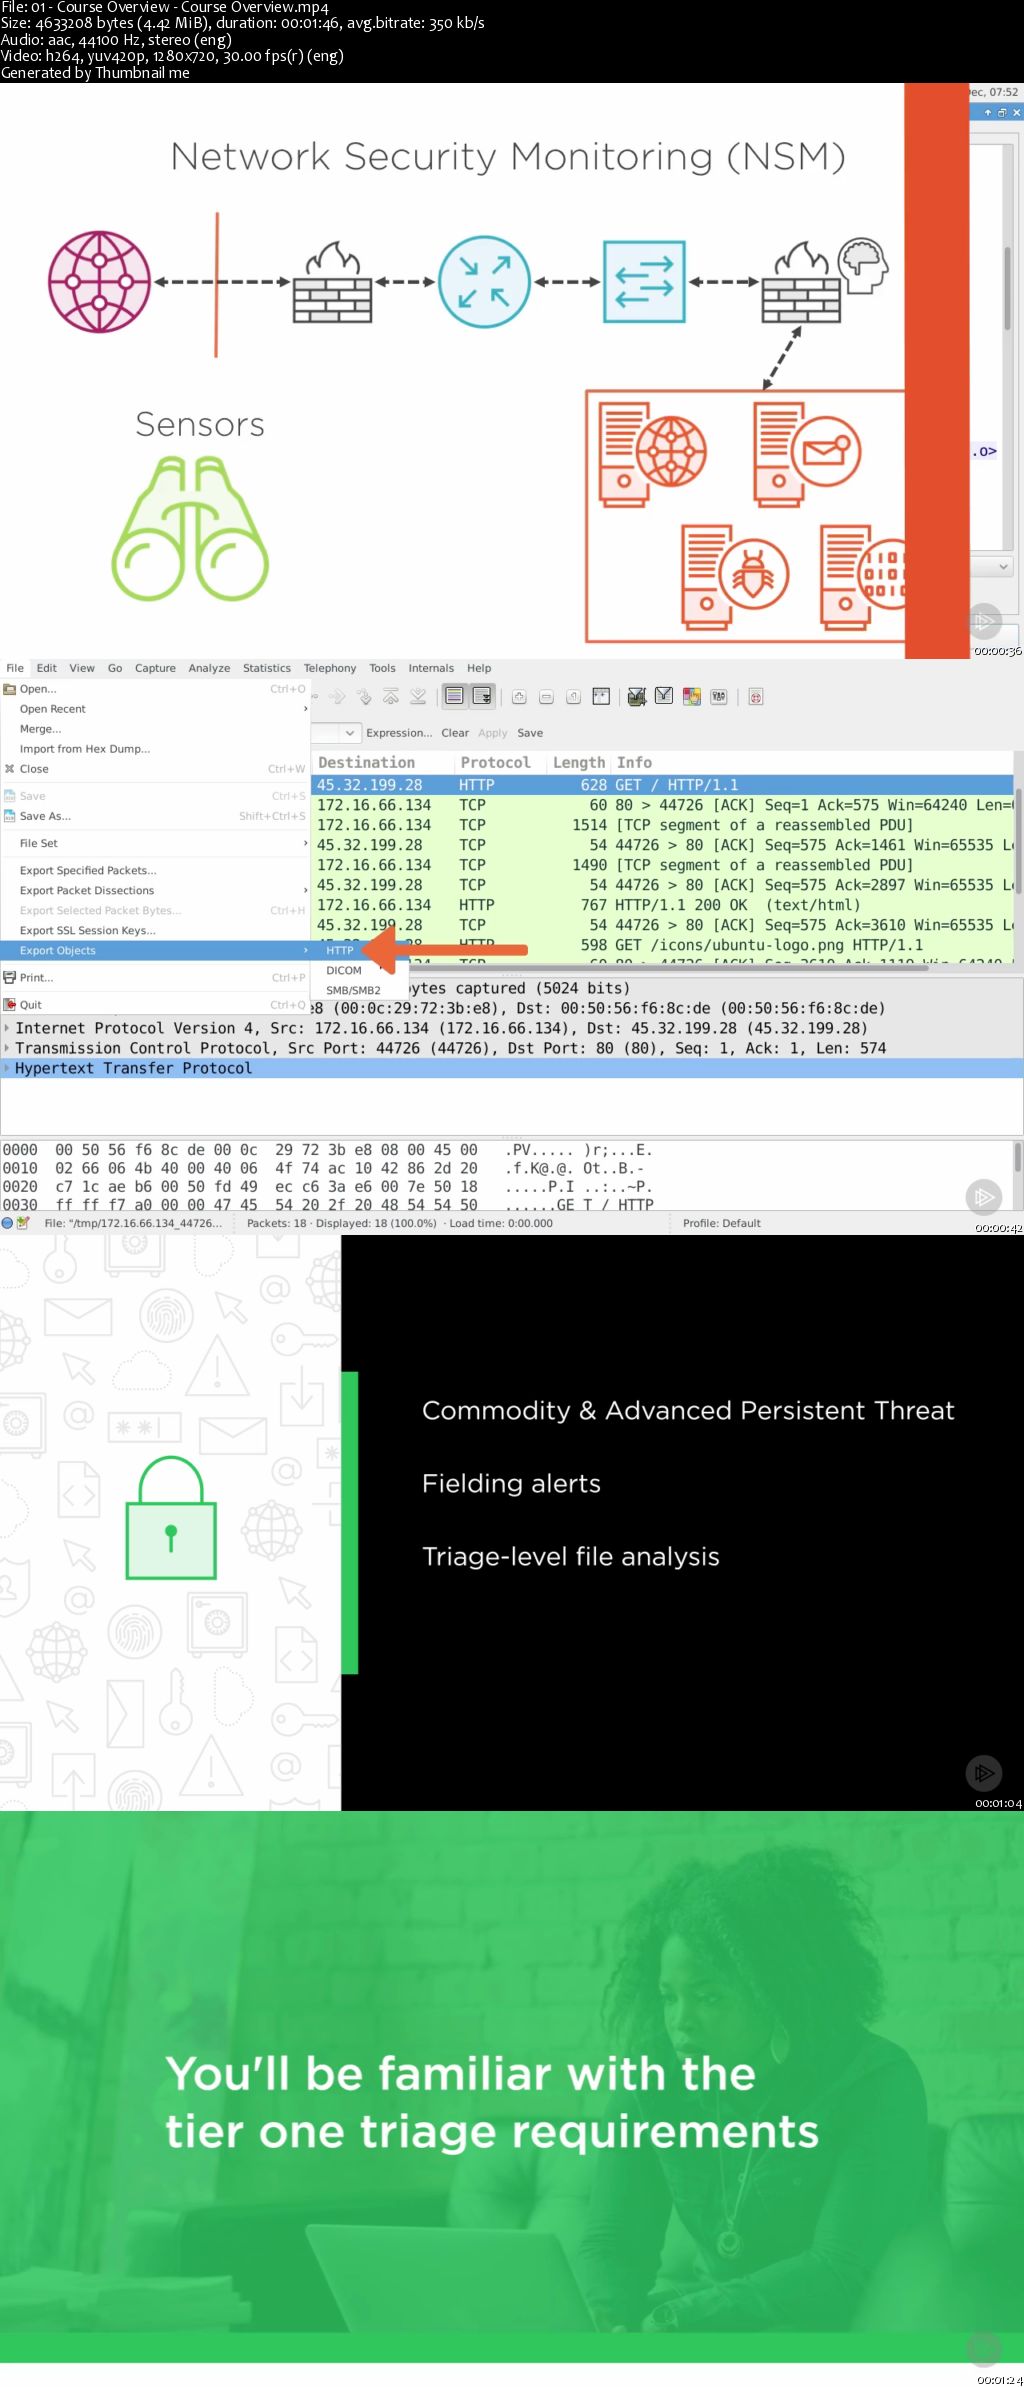Image resolution: width=1024 pixels, height=2387 pixels.
Task: Open the display filter dropdown arrow
Action: (x=349, y=733)
